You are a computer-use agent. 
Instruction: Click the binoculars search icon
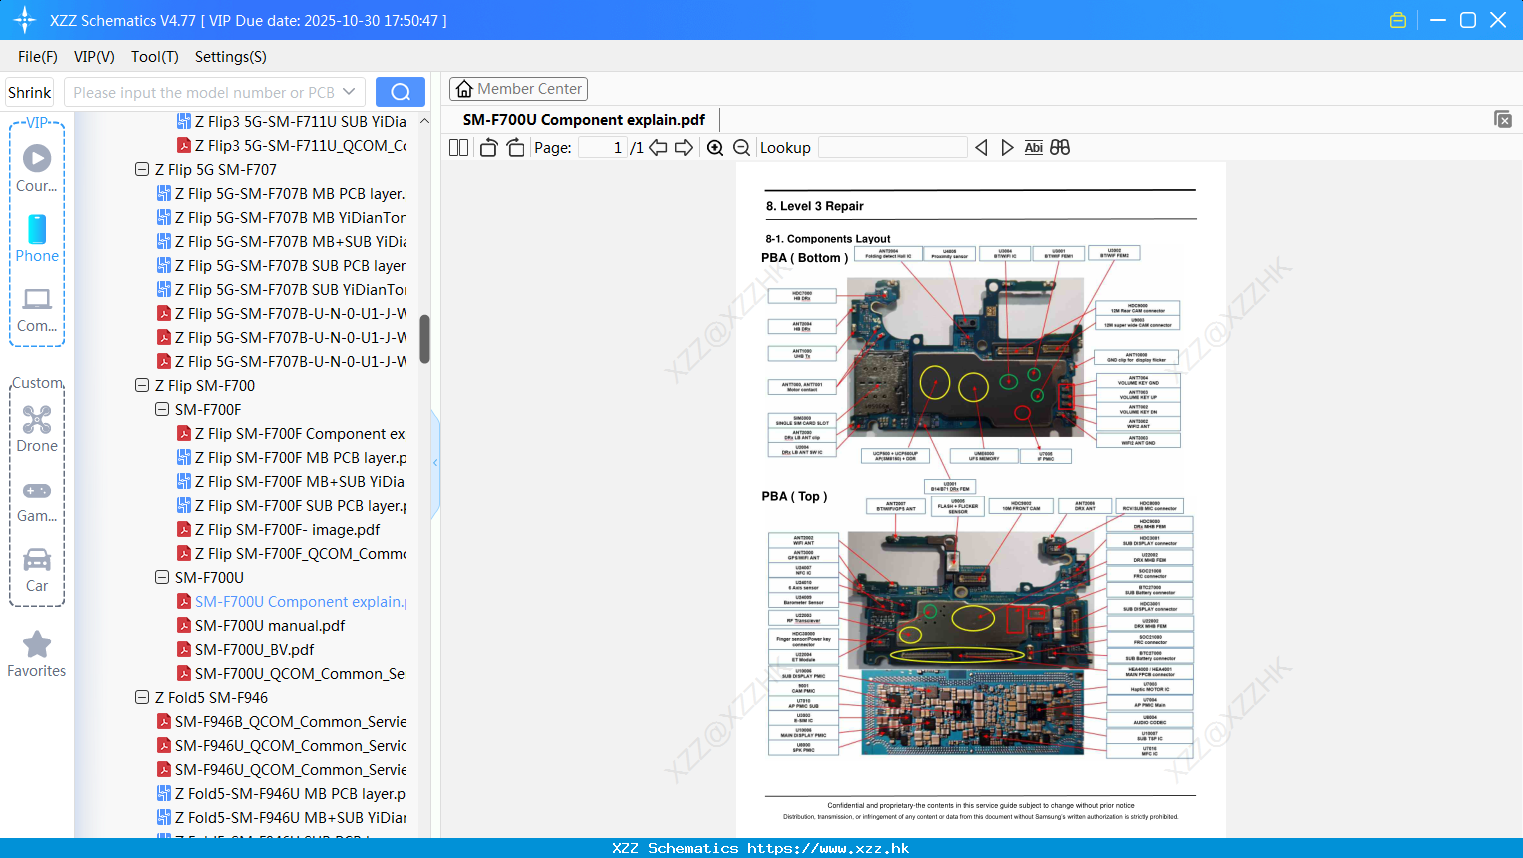(1060, 147)
